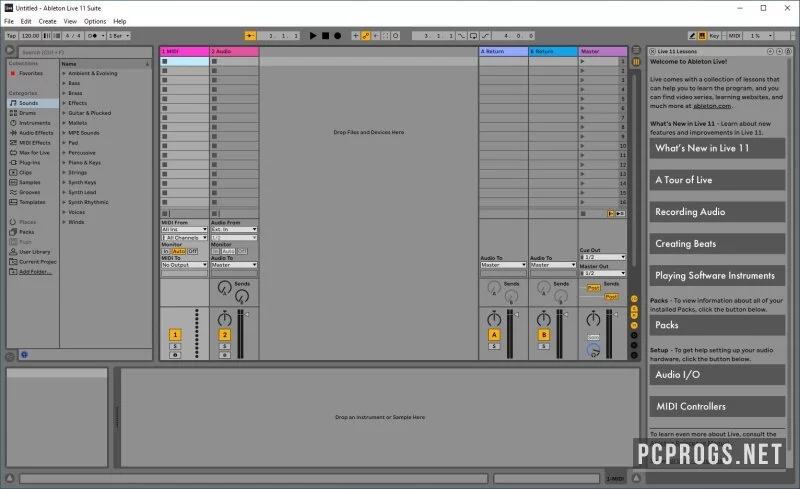
Task: Click the Add Folder link
Action: tap(35, 272)
